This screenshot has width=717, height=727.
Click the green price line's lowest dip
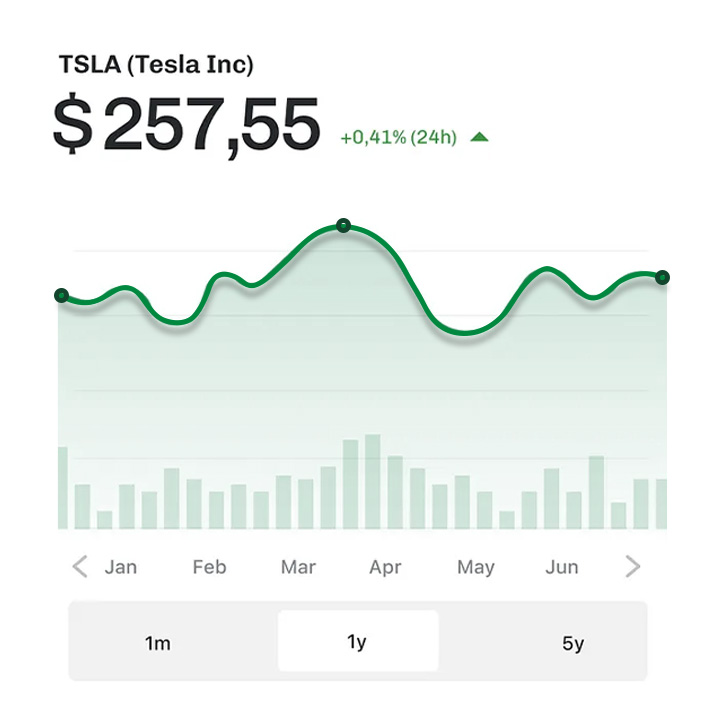point(465,333)
